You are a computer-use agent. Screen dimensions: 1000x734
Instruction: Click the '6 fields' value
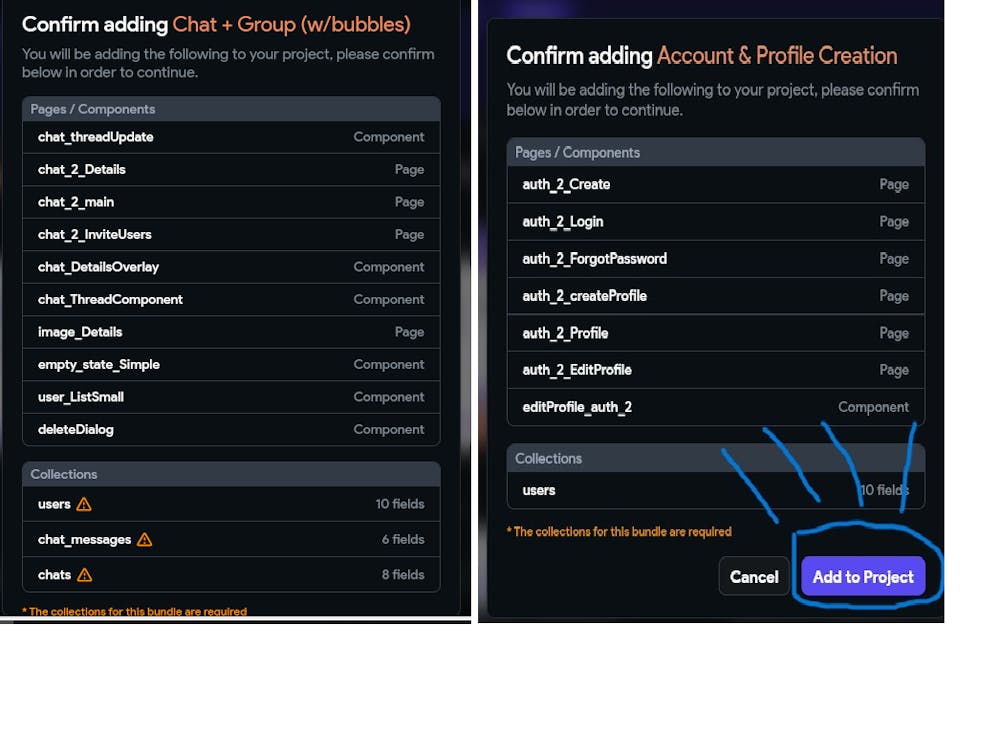pyautogui.click(x=403, y=539)
